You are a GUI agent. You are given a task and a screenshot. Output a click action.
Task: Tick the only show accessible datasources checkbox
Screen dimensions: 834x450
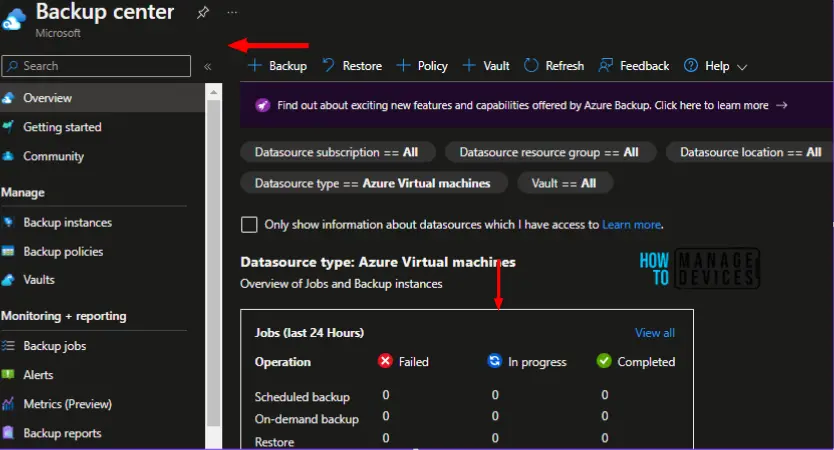(x=249, y=224)
